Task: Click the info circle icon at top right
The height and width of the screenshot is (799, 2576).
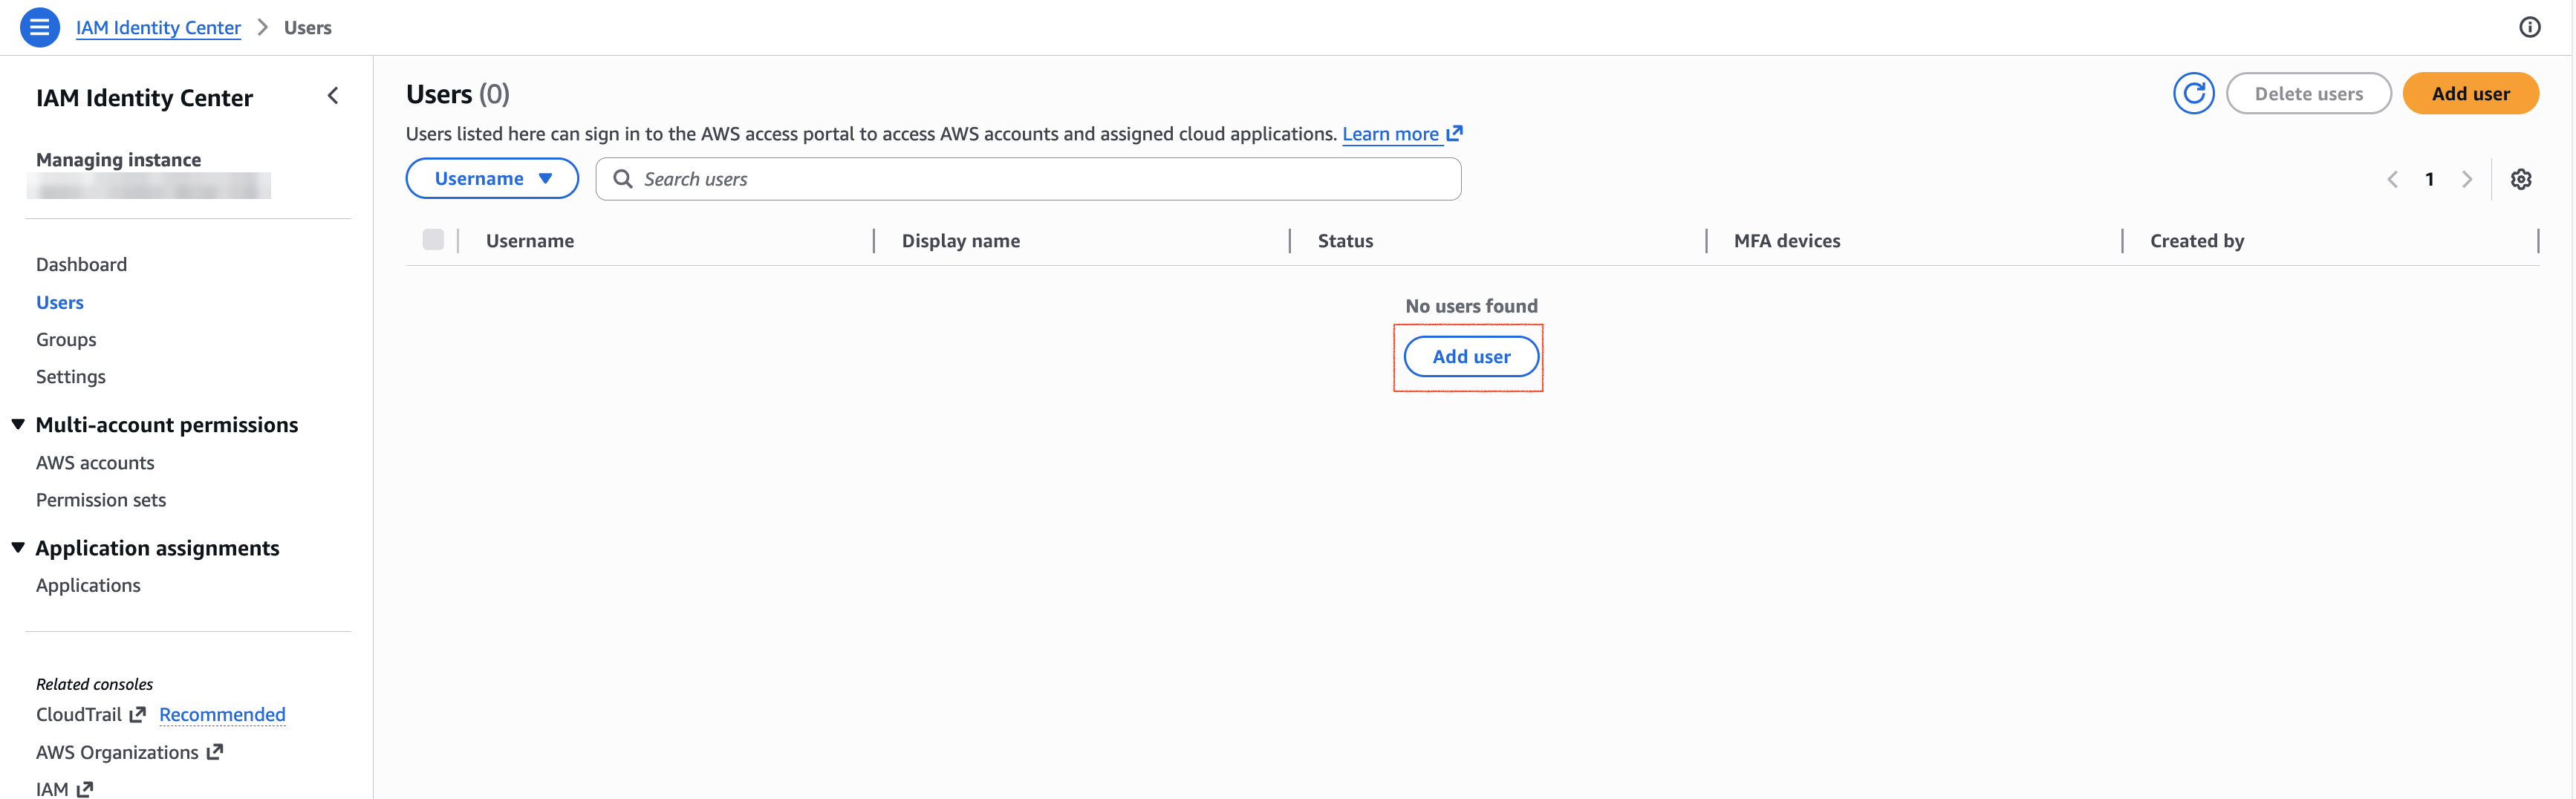Action: [x=2530, y=27]
